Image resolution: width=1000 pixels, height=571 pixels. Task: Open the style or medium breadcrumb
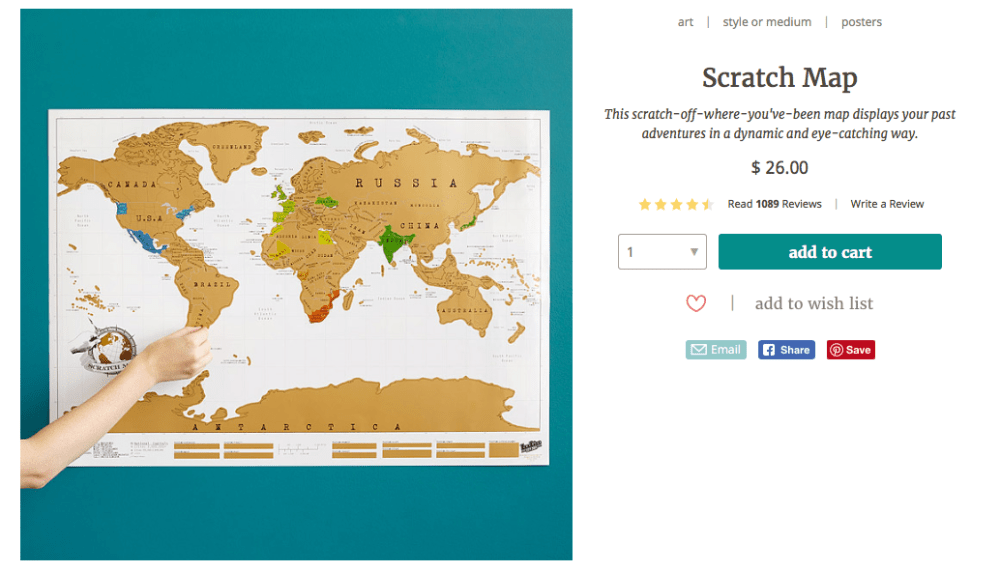(767, 22)
